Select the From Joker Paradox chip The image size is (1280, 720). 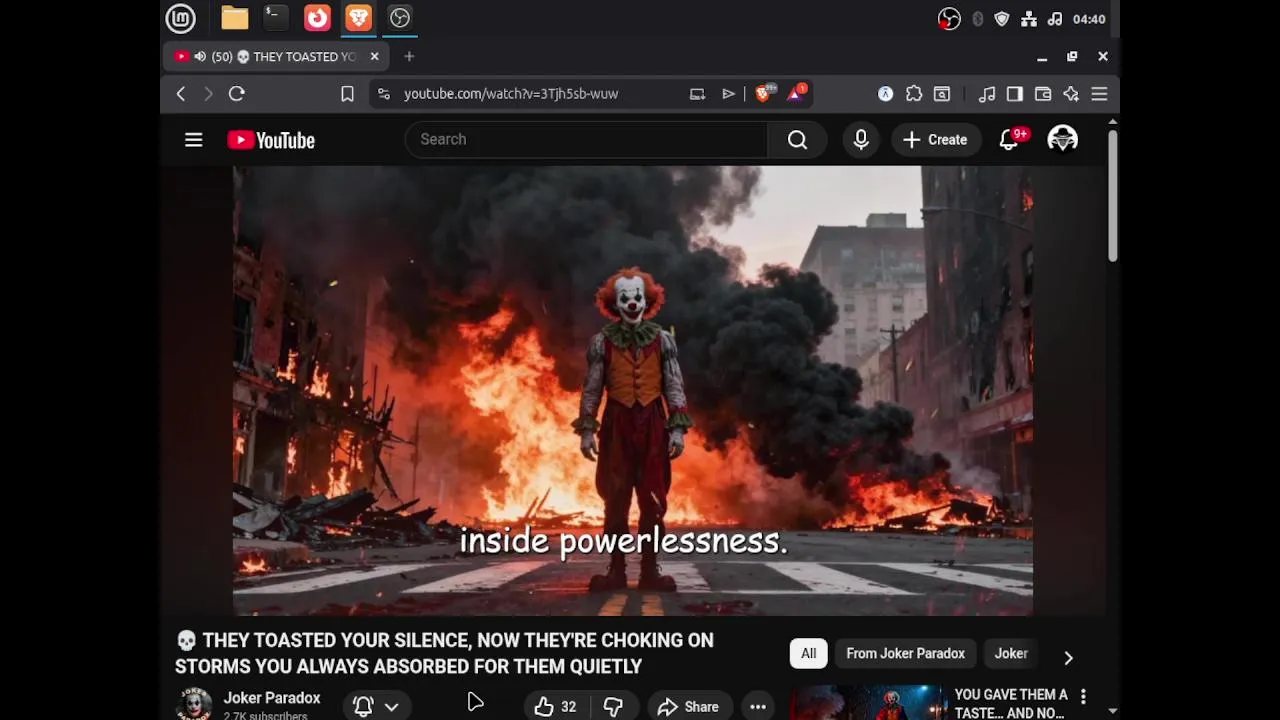pyautogui.click(x=905, y=654)
